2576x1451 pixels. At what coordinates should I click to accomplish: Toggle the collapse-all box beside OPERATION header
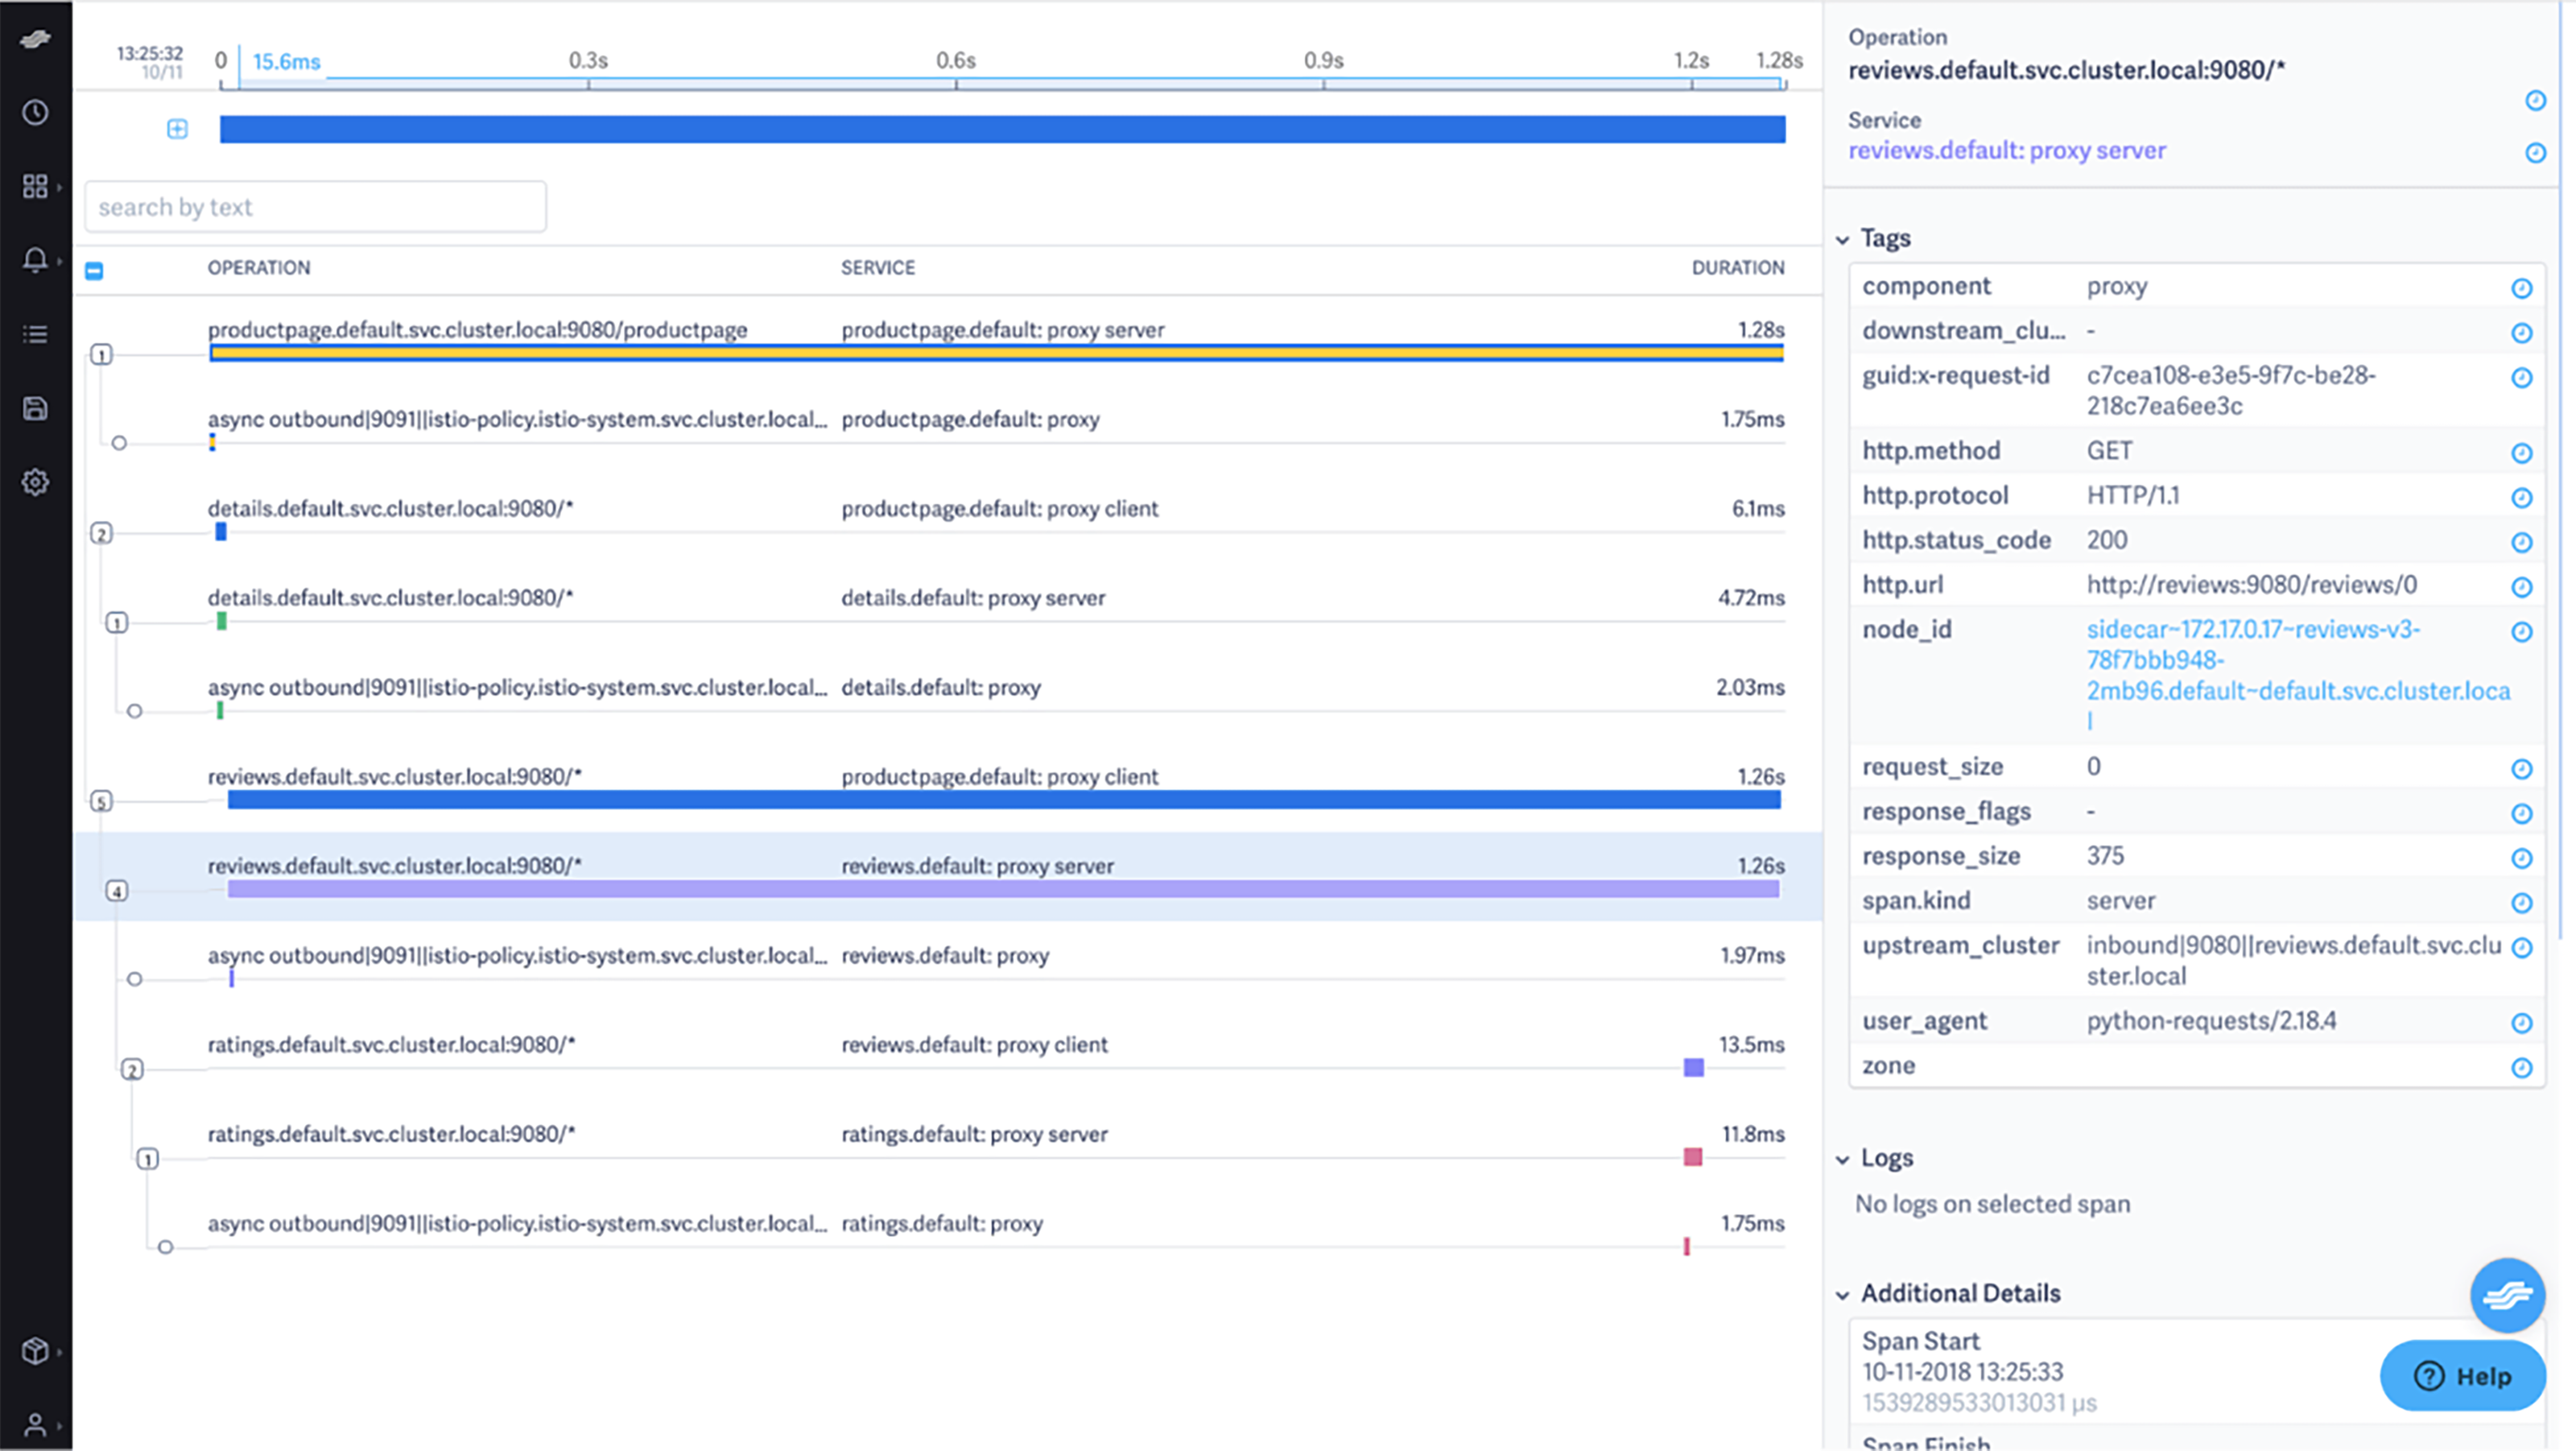pyautogui.click(x=94, y=271)
